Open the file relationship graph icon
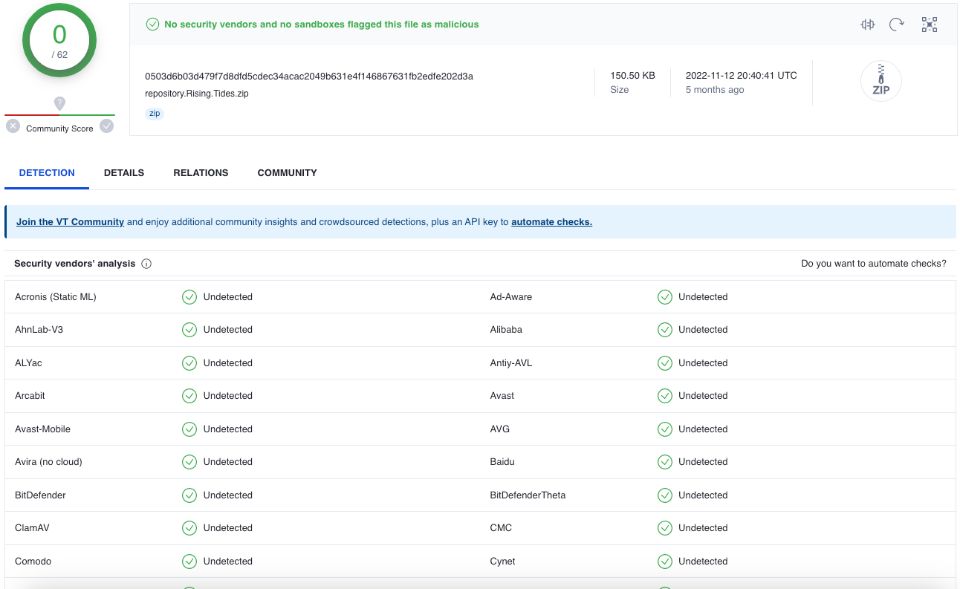The height and width of the screenshot is (589, 960). point(929,24)
